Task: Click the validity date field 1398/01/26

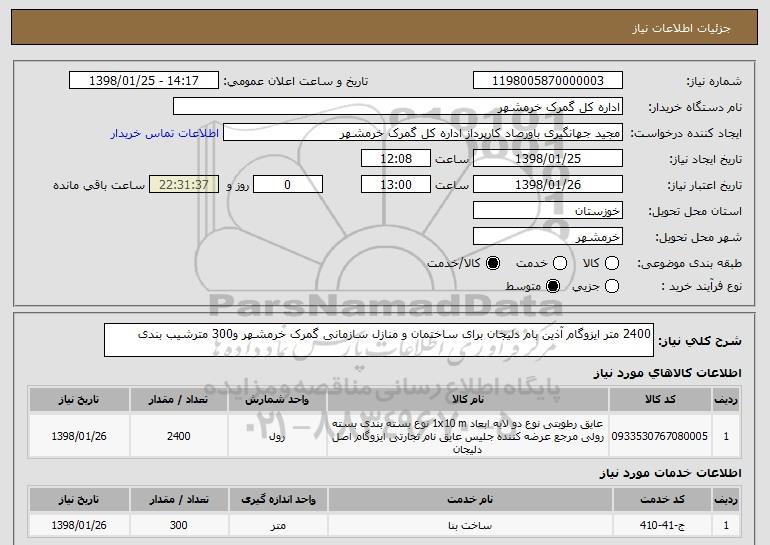Action: [548, 185]
